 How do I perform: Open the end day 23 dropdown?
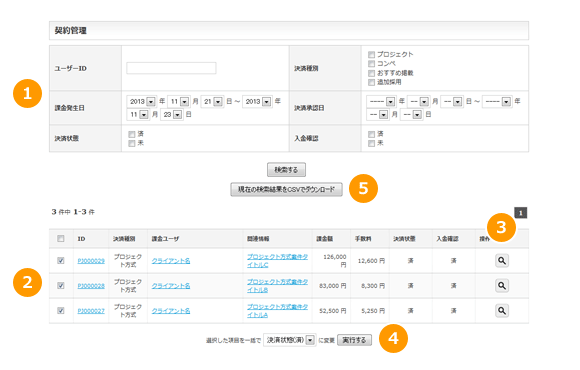coord(172,115)
